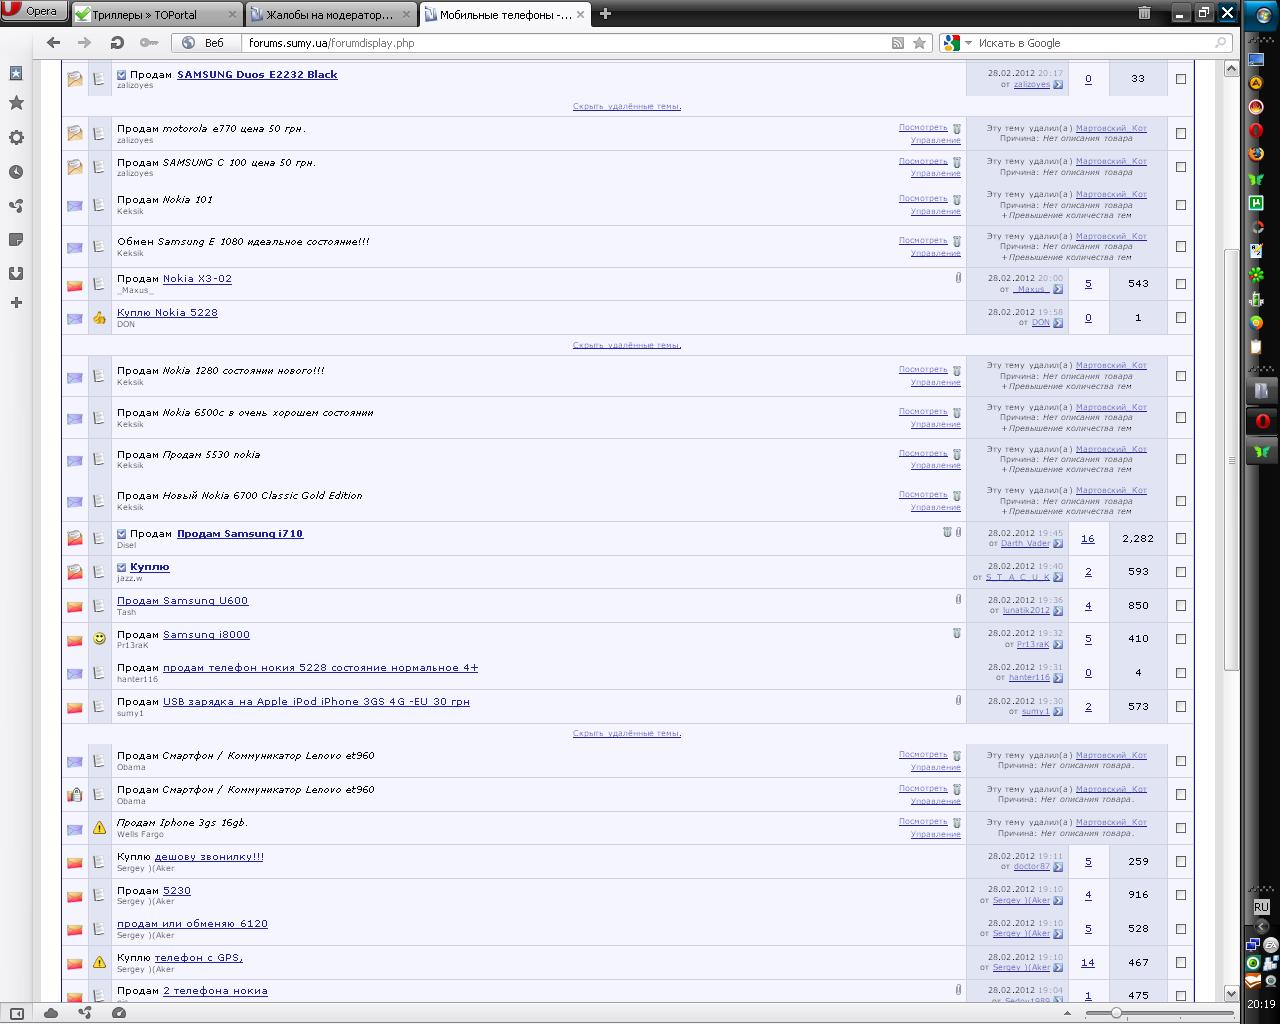The width and height of the screenshot is (1280, 1024).
Task: Open the 'Куплю Nokia 5228' thread link
Action: click(167, 313)
